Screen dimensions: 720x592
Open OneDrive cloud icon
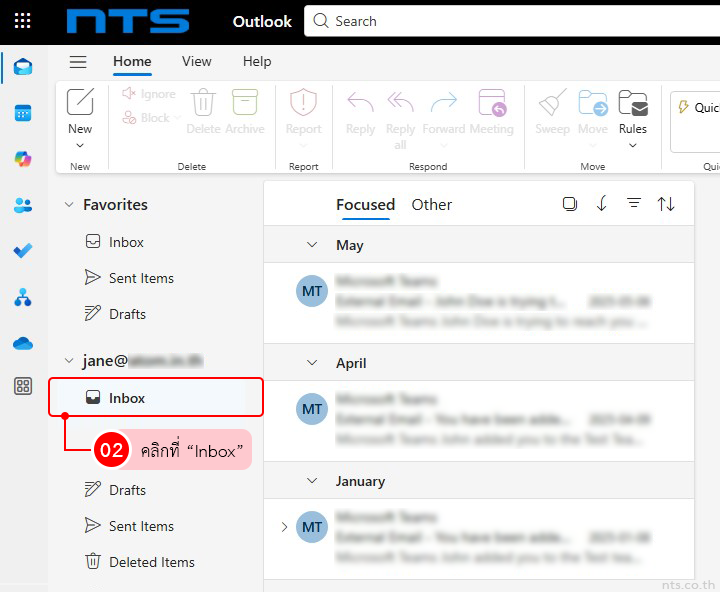(x=23, y=343)
